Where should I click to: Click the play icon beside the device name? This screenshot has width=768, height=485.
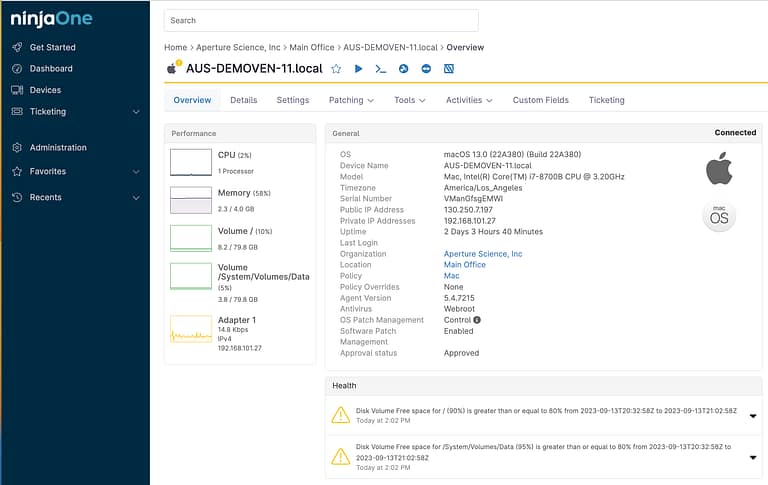pos(358,69)
